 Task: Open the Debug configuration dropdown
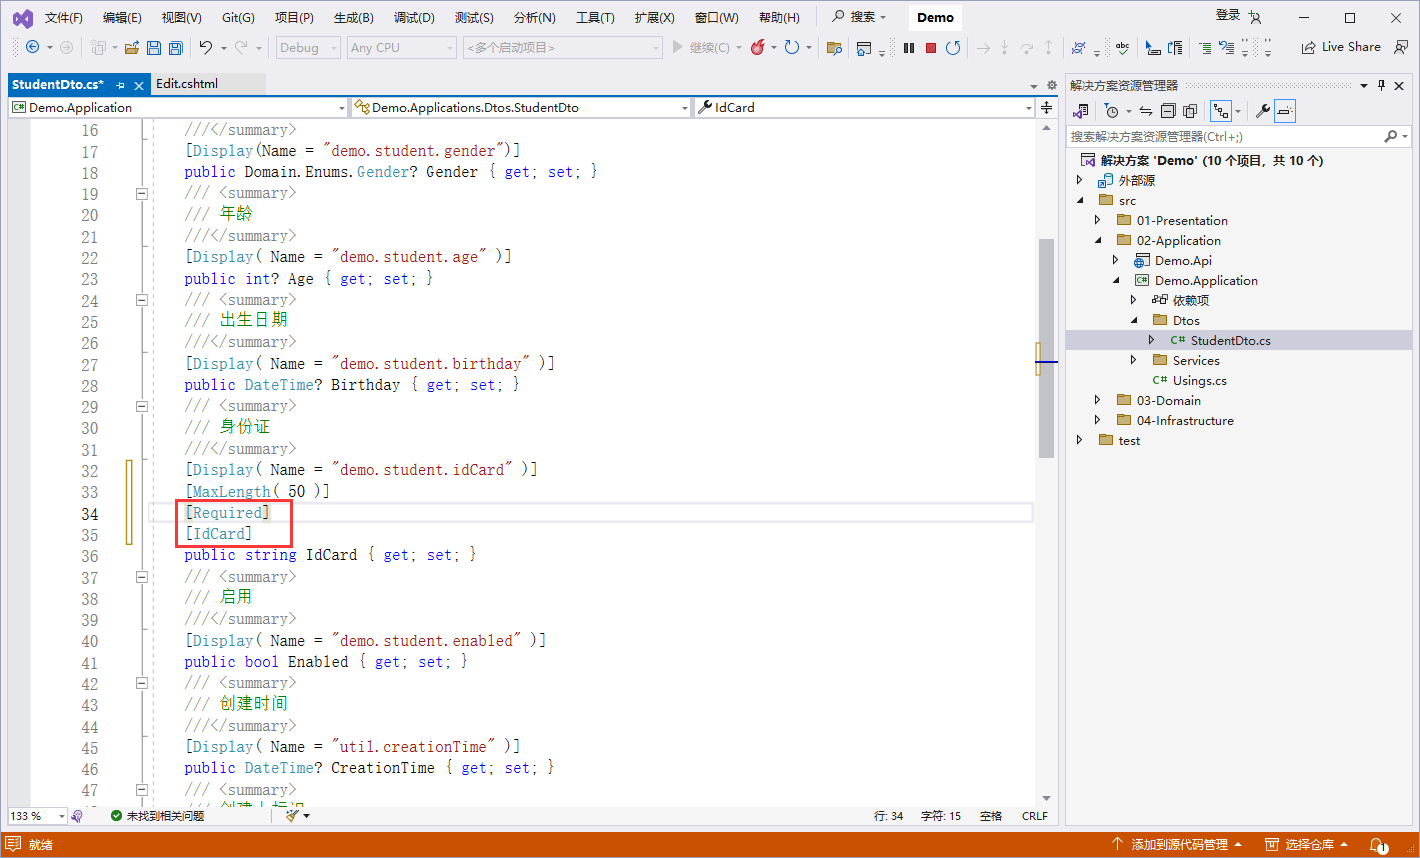pyautogui.click(x=308, y=47)
